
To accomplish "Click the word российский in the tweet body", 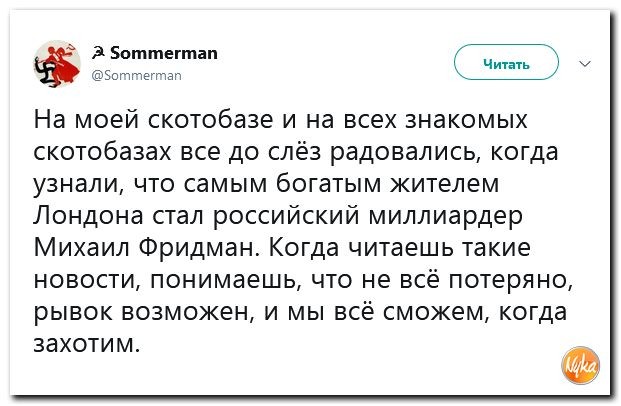I will click(x=287, y=216).
